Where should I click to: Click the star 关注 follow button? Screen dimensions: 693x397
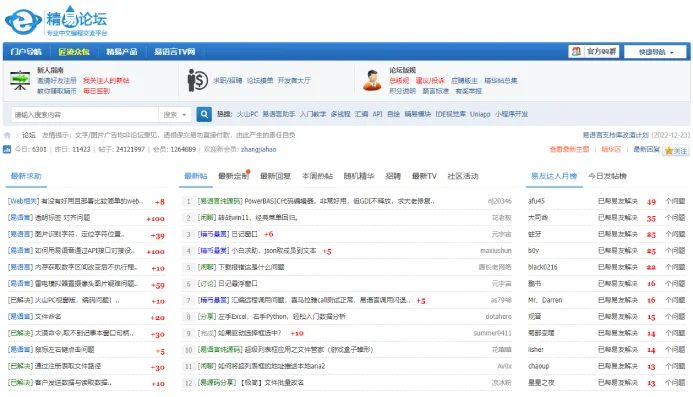[676, 151]
